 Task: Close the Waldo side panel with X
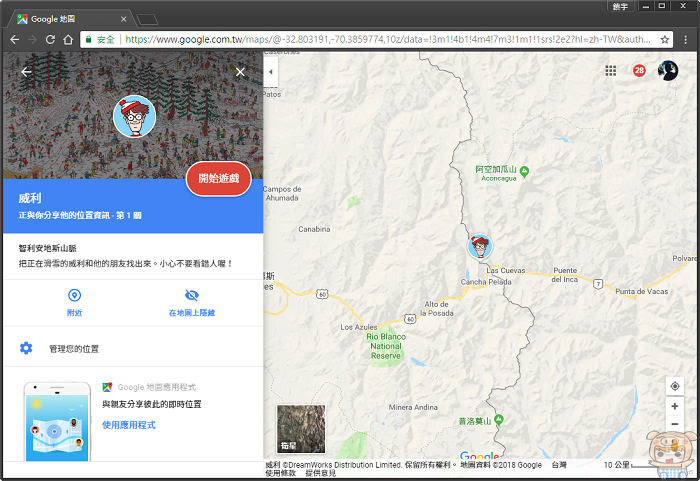tap(240, 72)
